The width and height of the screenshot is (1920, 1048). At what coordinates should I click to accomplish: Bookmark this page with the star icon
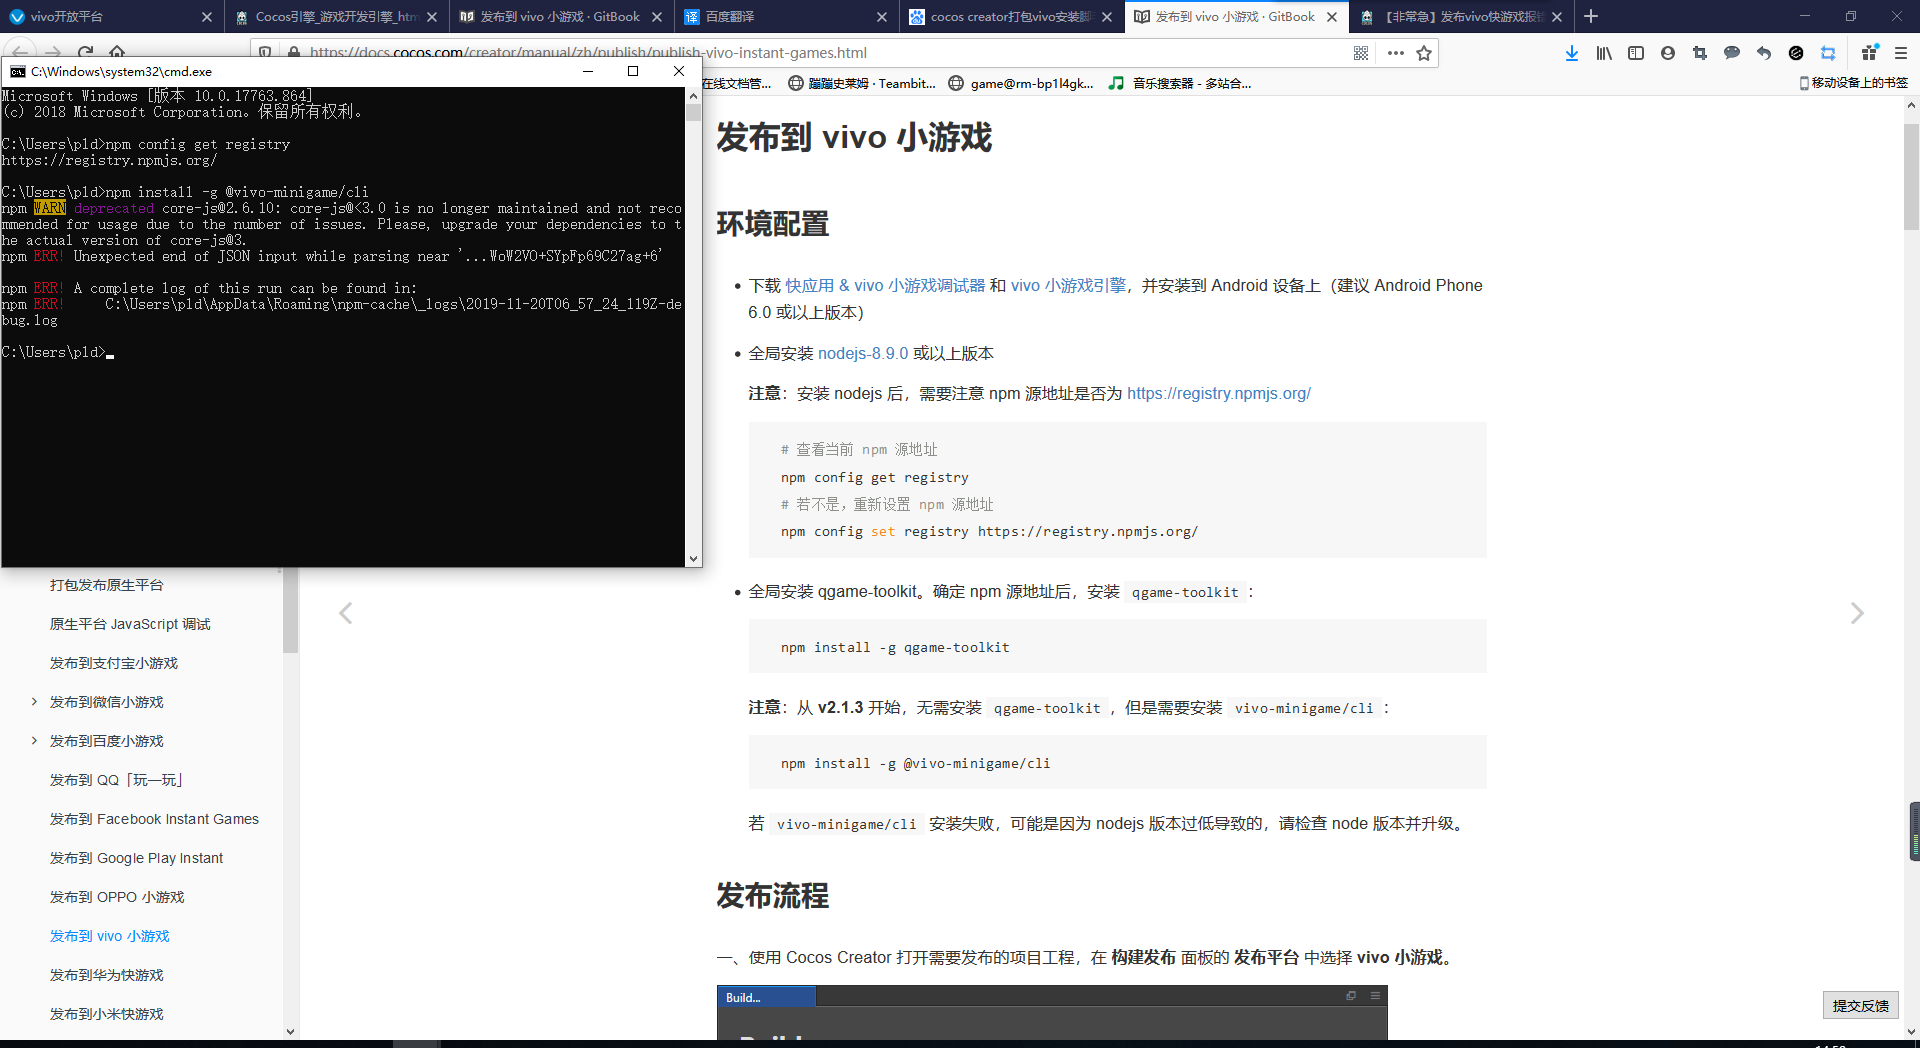pyautogui.click(x=1424, y=53)
